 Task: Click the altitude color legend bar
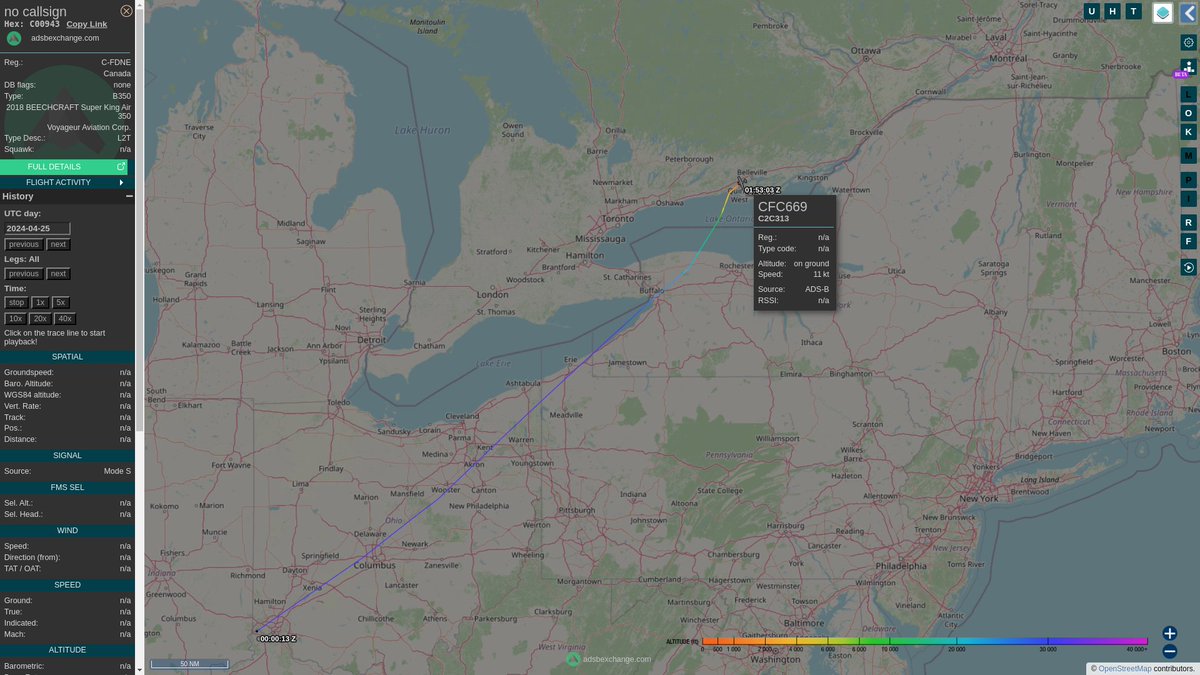point(925,641)
